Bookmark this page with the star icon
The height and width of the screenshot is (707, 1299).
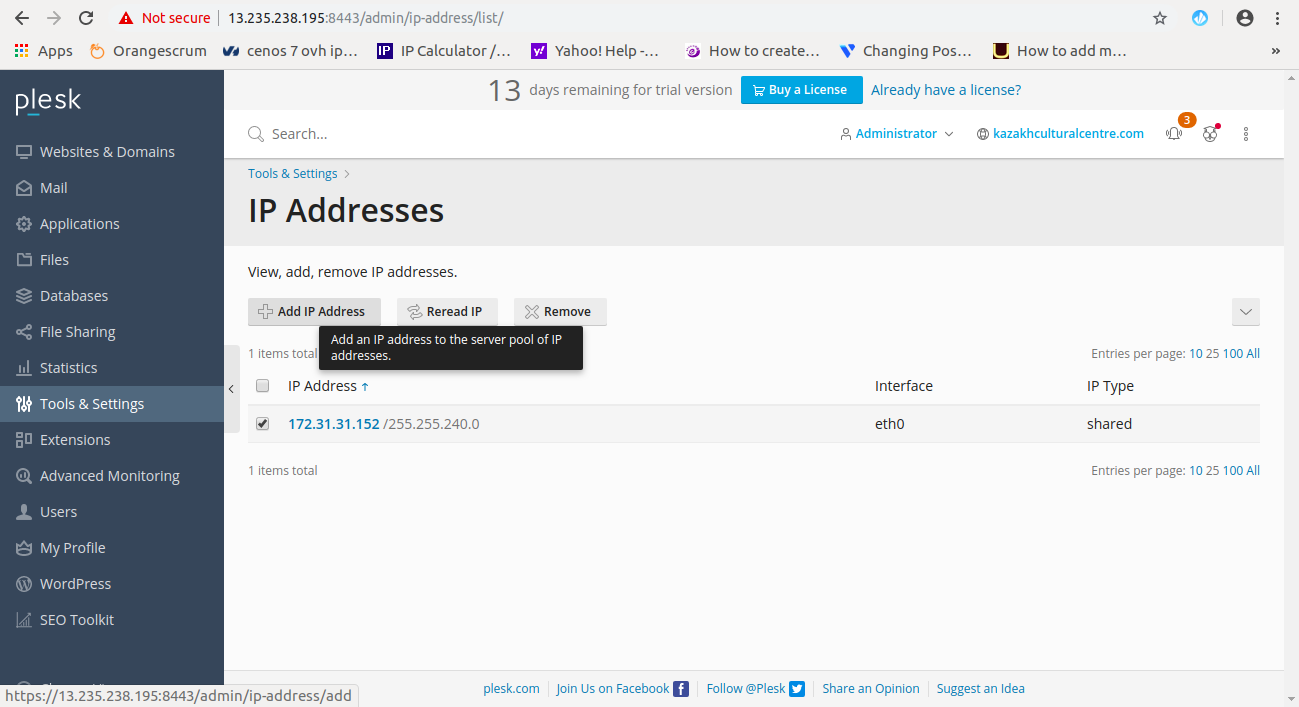click(1160, 18)
